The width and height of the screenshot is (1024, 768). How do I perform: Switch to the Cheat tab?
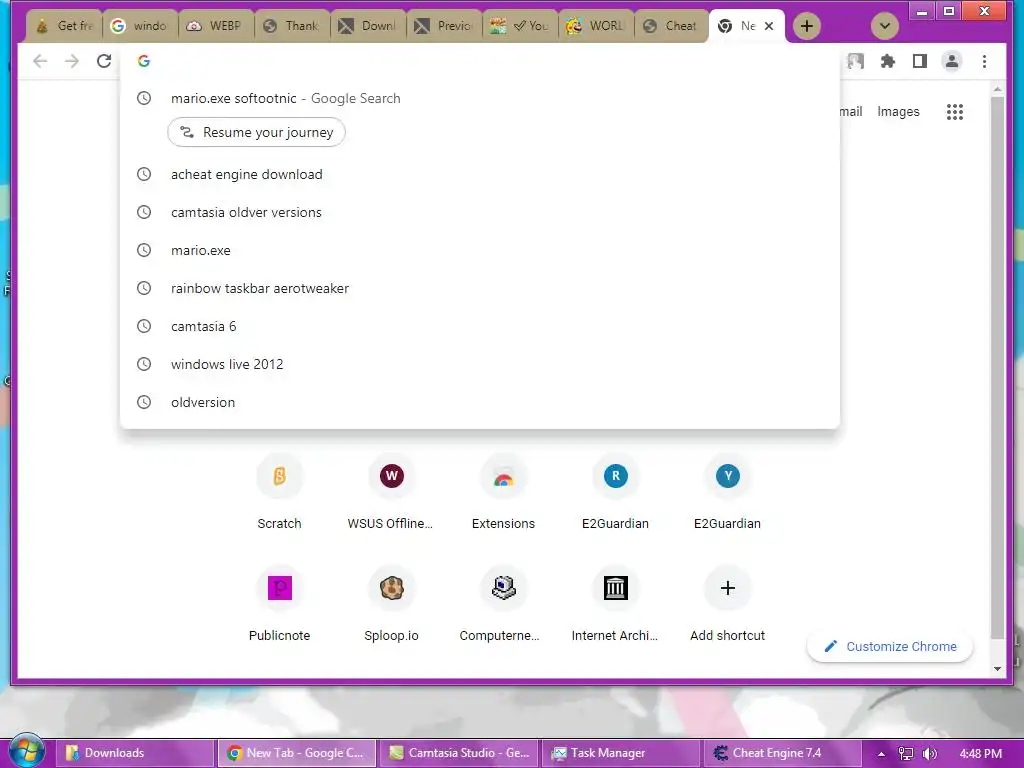(x=672, y=26)
